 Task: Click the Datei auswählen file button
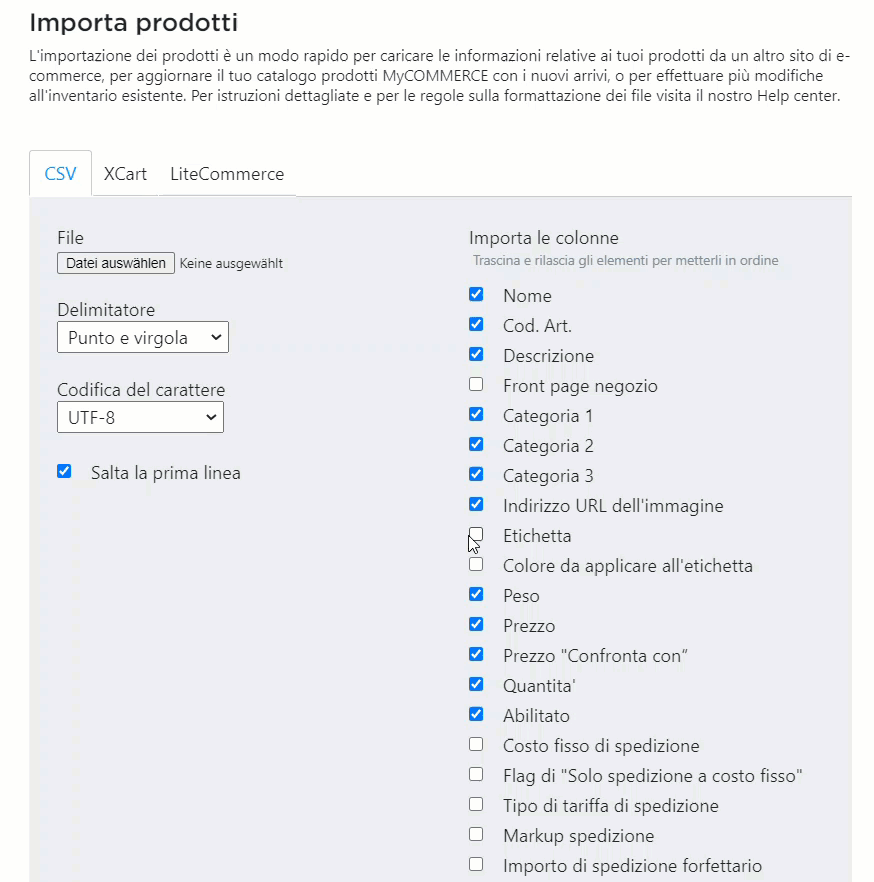[116, 263]
